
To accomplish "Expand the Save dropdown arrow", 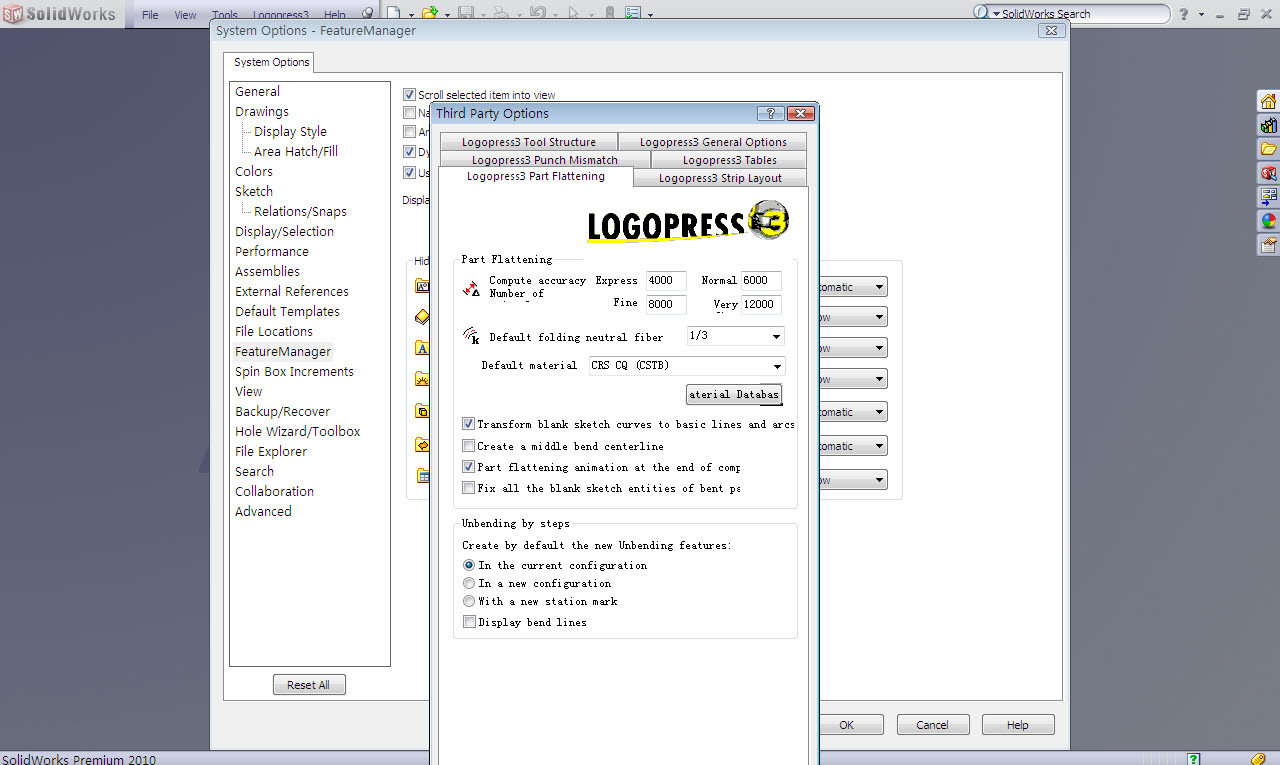I will pos(482,14).
